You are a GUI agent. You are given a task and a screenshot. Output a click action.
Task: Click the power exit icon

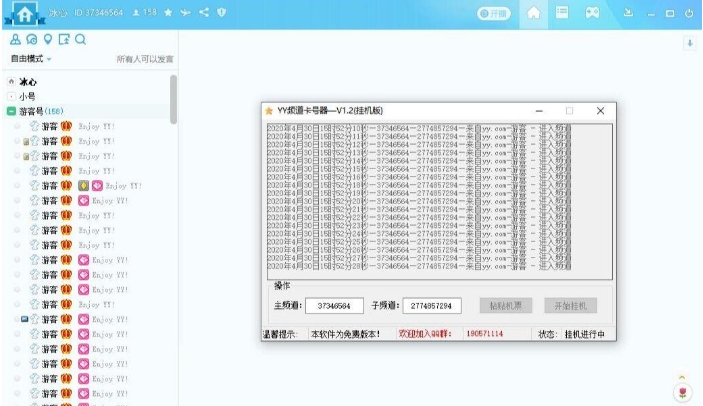click(689, 13)
